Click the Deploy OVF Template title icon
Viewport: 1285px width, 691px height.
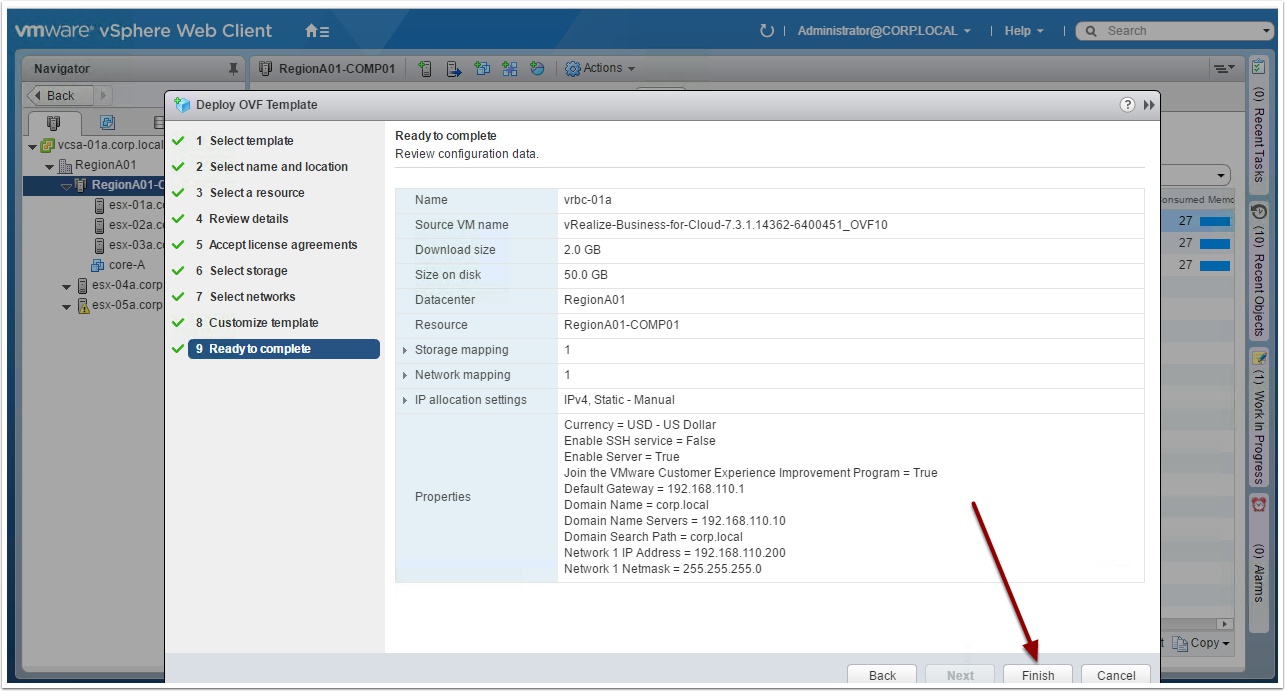coord(182,105)
